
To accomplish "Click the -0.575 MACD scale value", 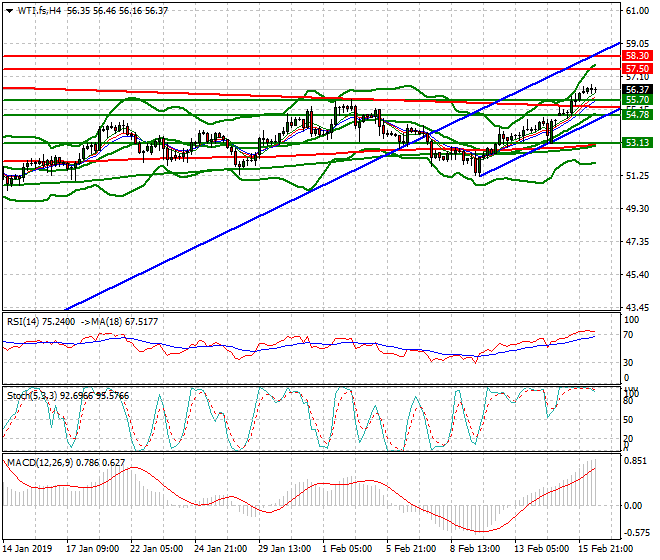I will coord(635,533).
